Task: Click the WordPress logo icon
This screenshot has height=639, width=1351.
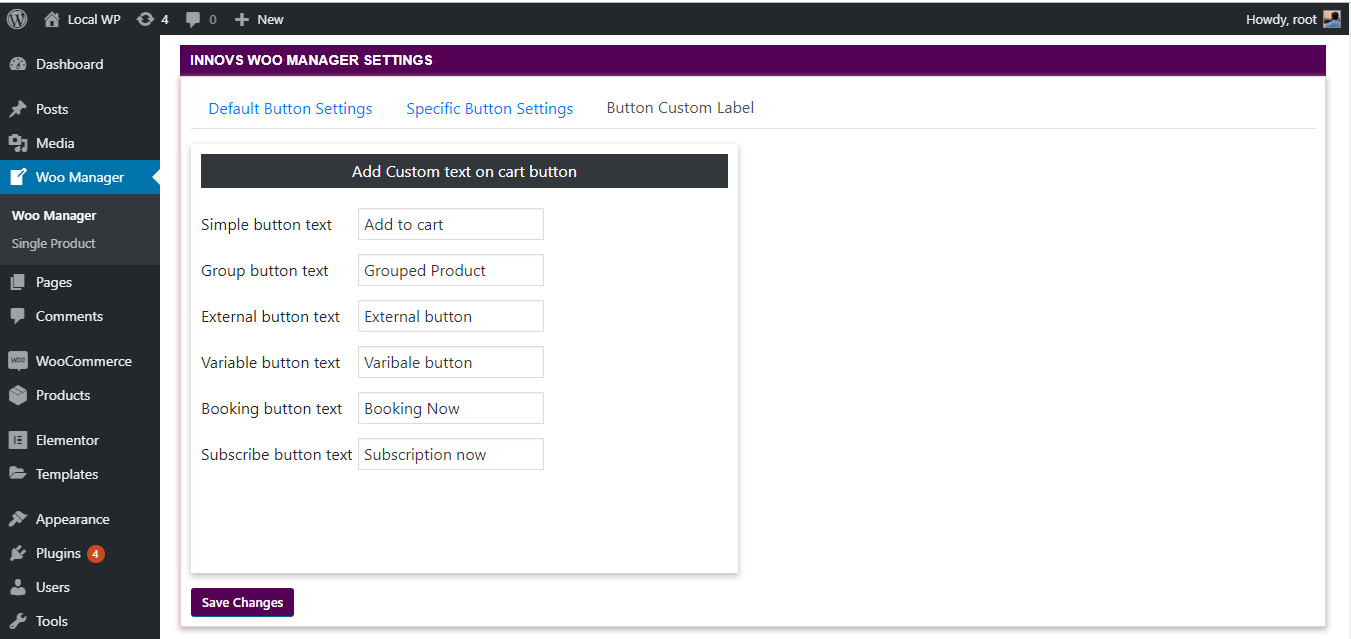Action: point(17,19)
